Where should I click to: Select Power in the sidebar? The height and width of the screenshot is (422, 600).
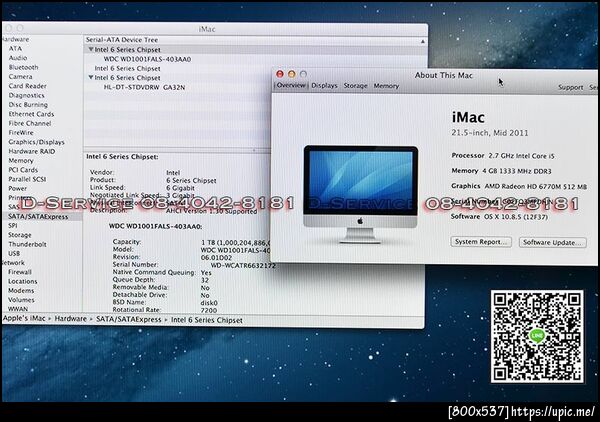coord(18,188)
